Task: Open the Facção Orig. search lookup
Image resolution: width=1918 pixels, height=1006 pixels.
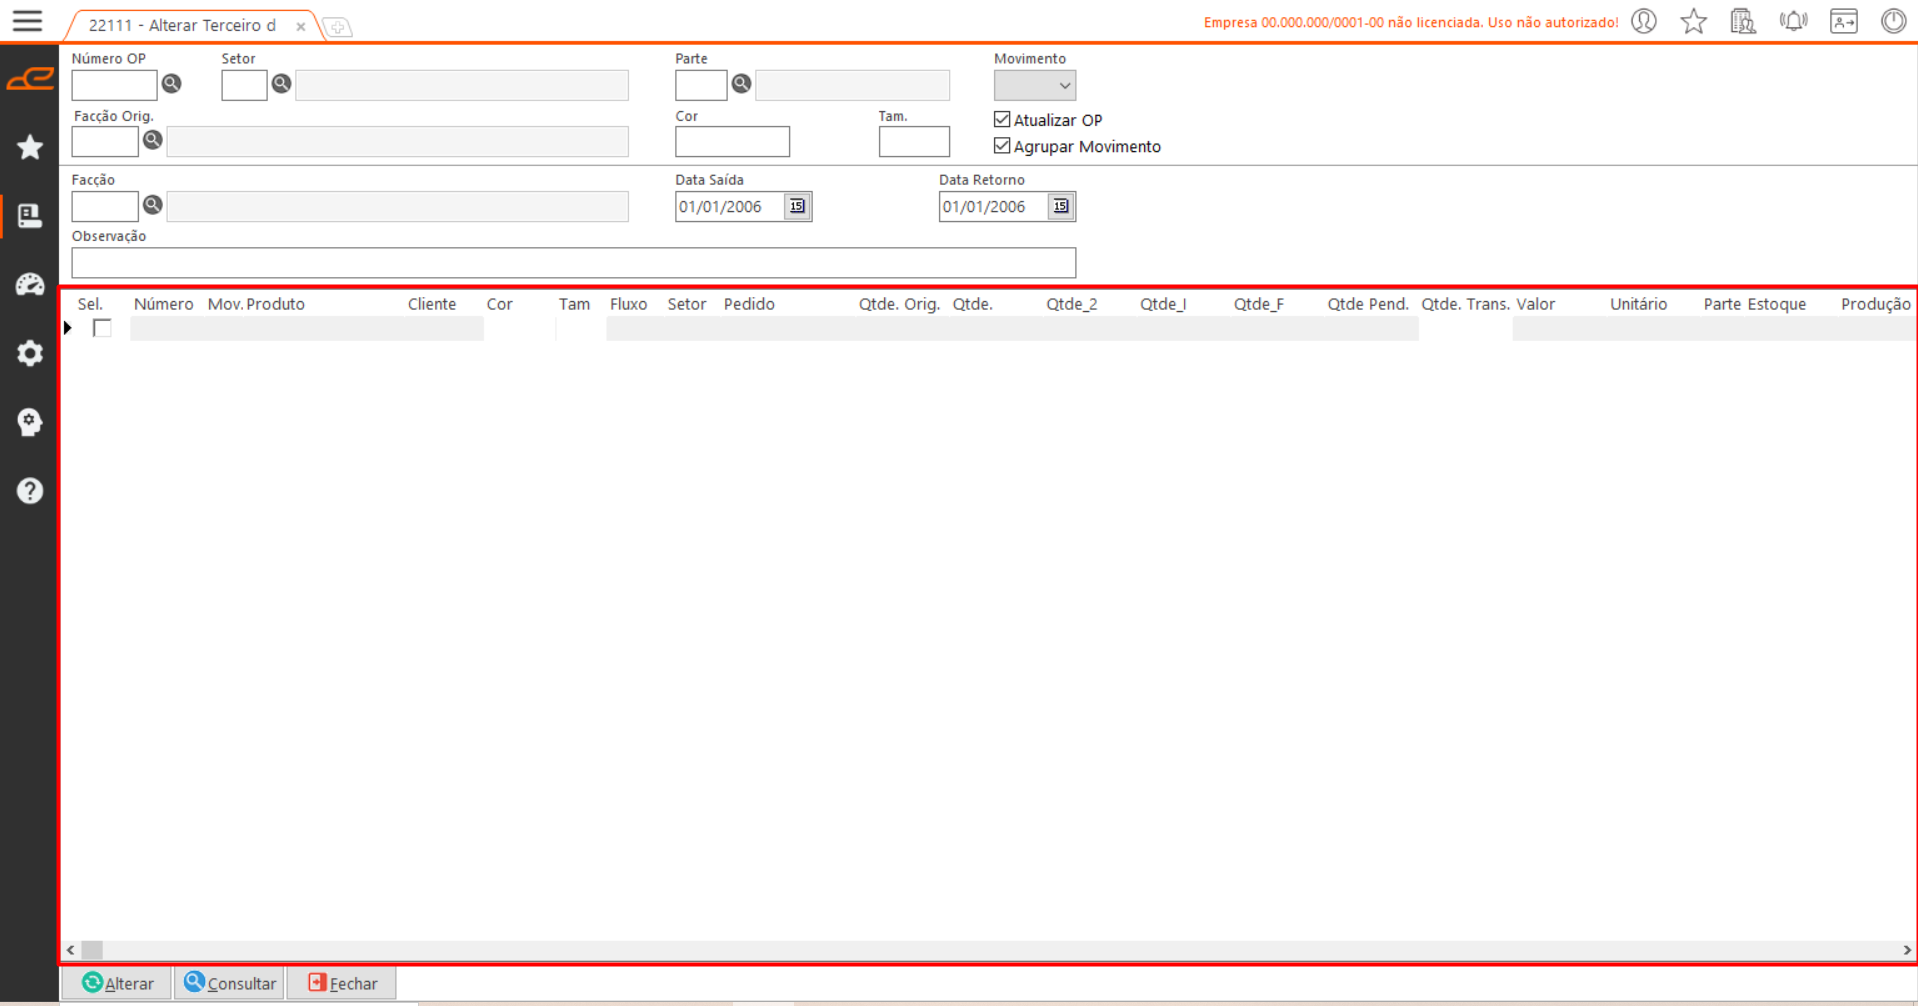Action: (x=152, y=140)
